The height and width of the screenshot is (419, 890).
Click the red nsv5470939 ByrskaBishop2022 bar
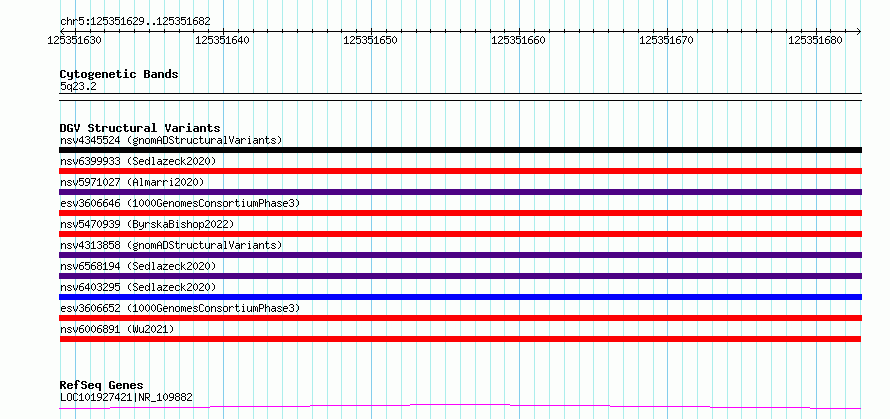pyautogui.click(x=460, y=234)
